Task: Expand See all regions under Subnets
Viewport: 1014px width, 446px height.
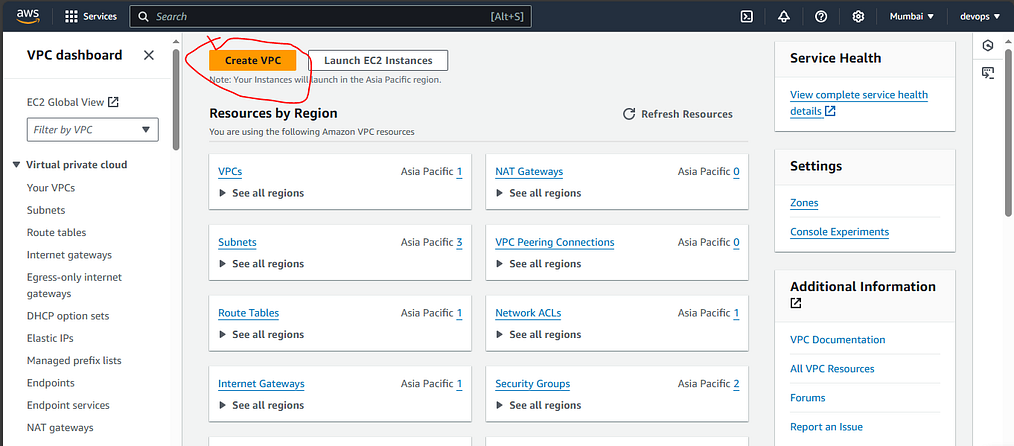Action: 261,264
